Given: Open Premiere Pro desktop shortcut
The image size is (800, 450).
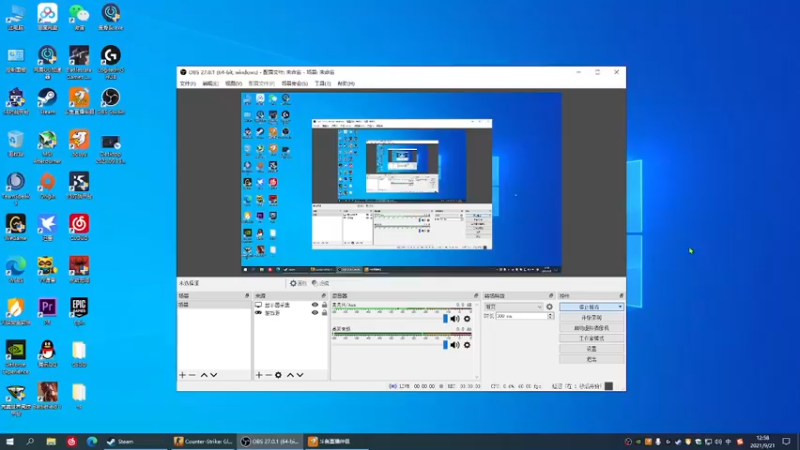Looking at the screenshot, I should click(x=47, y=311).
